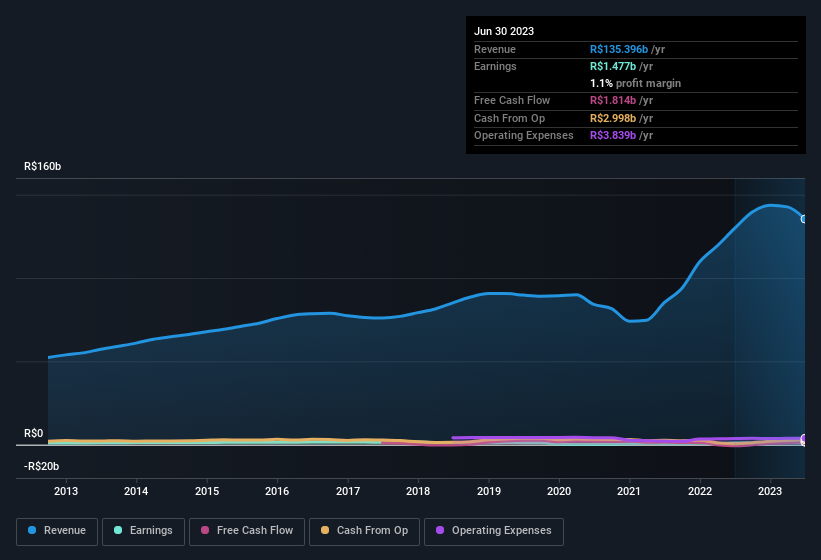Select the 2019 x-axis label
Image resolution: width=821 pixels, height=560 pixels.
[x=488, y=491]
